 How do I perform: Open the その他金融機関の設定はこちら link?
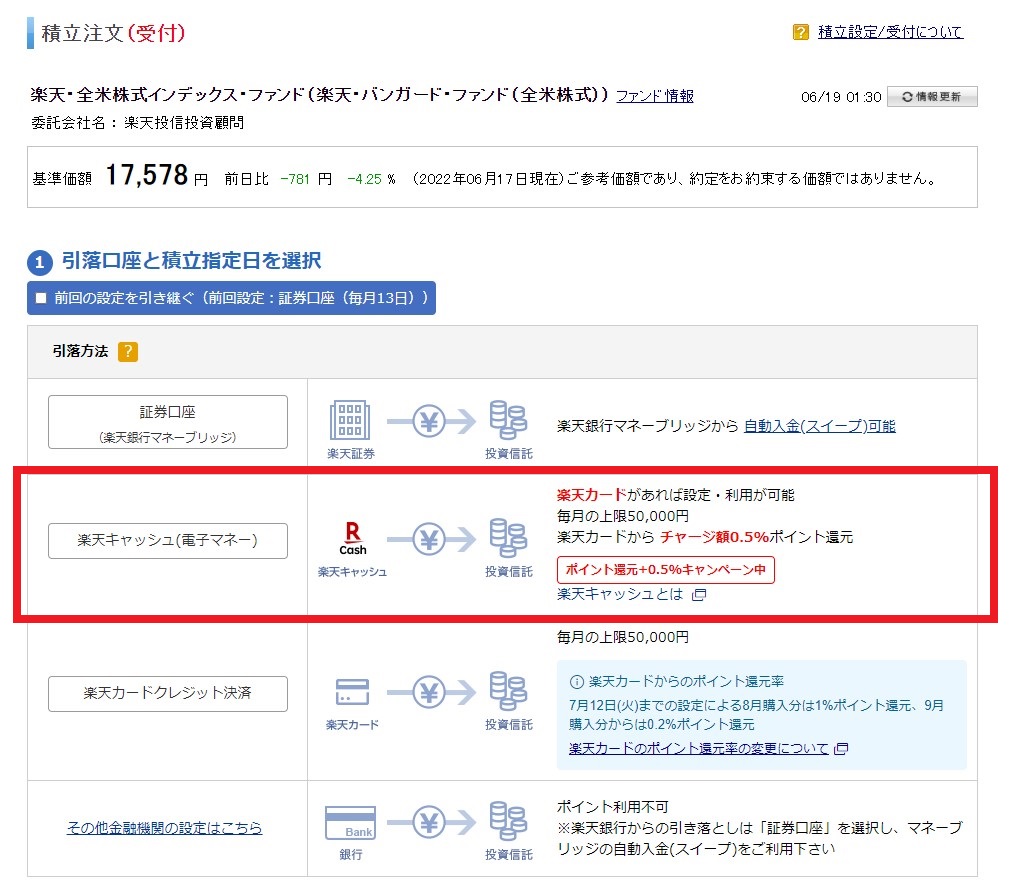(164, 827)
